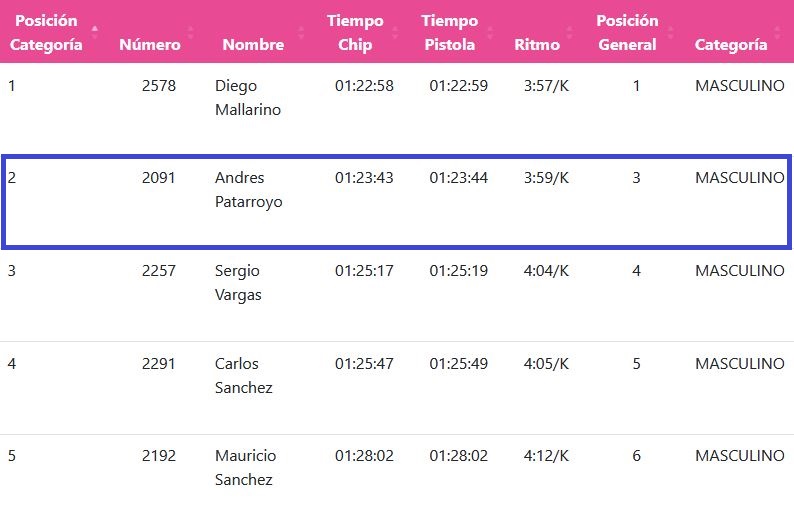Click sort arrows beside Posición Categoría header

pyautogui.click(x=94, y=33)
